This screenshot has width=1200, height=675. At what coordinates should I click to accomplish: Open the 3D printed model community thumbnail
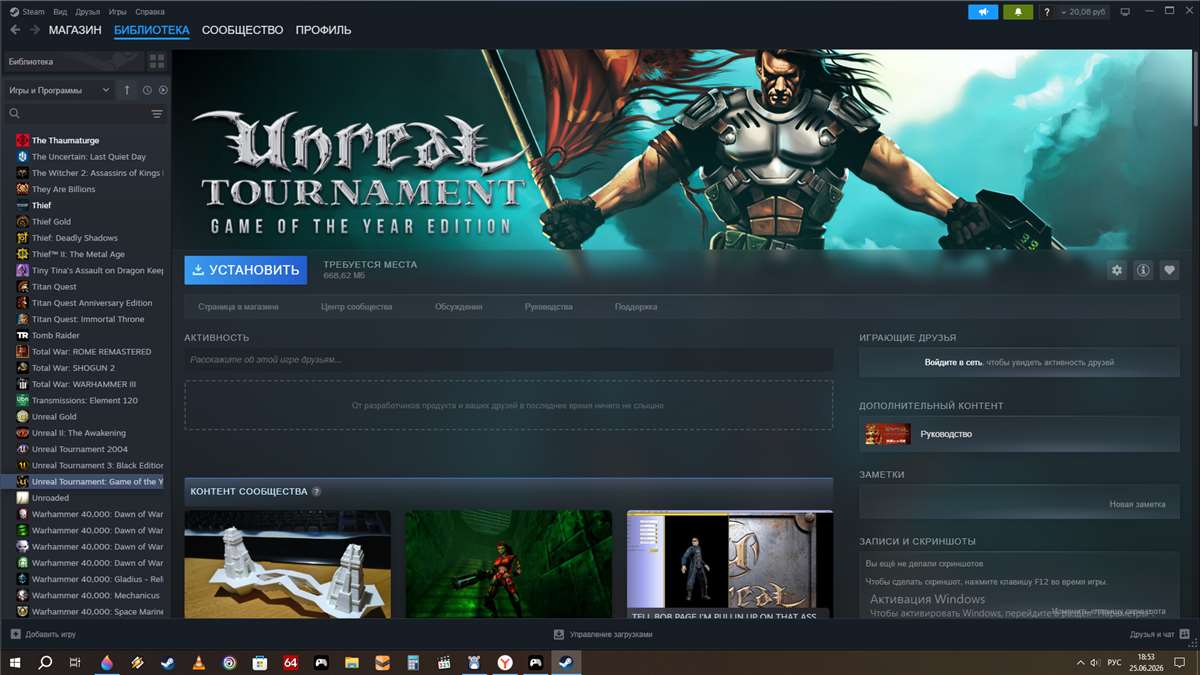coord(288,564)
